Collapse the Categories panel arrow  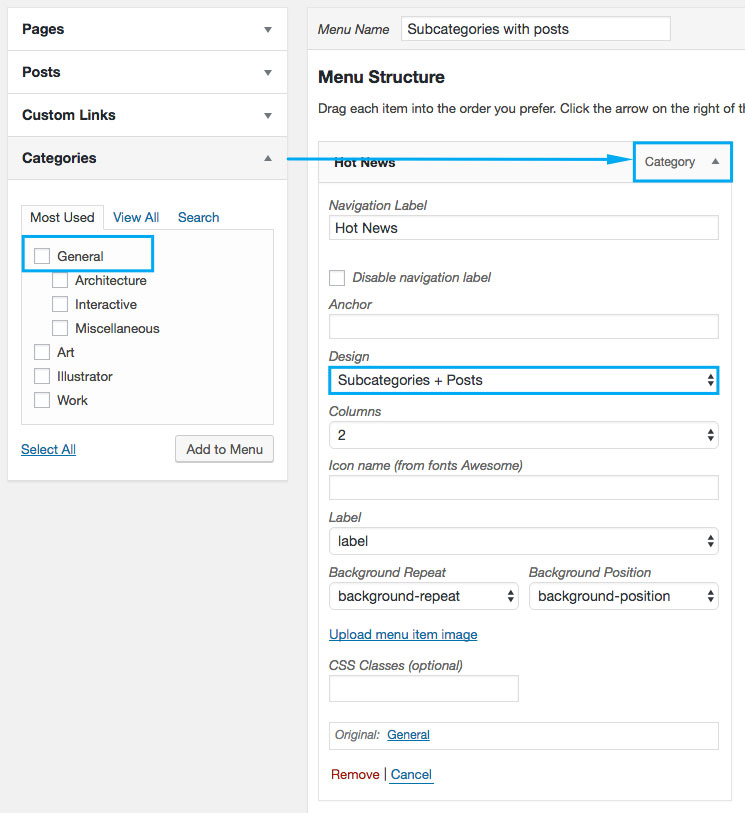click(x=267, y=158)
